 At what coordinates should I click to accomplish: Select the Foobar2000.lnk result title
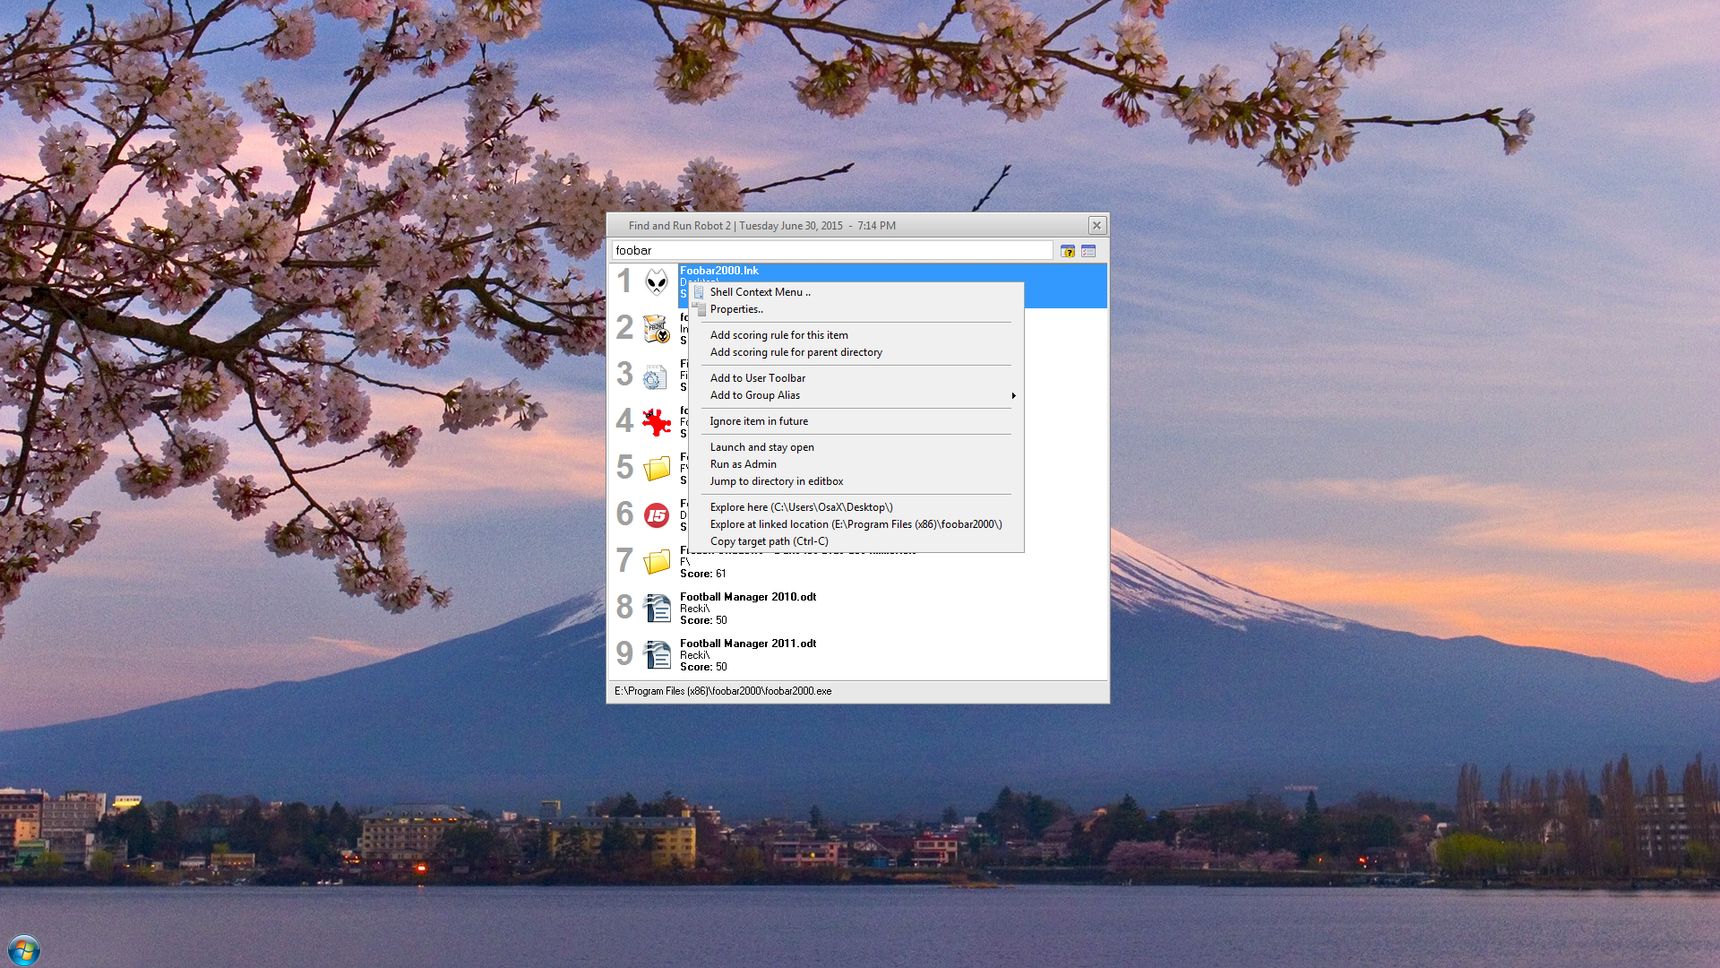click(x=719, y=271)
